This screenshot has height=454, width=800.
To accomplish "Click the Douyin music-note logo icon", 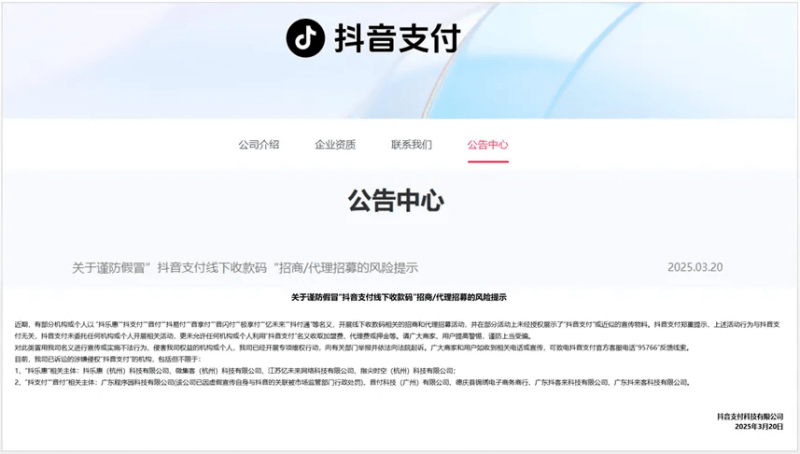I will (305, 38).
